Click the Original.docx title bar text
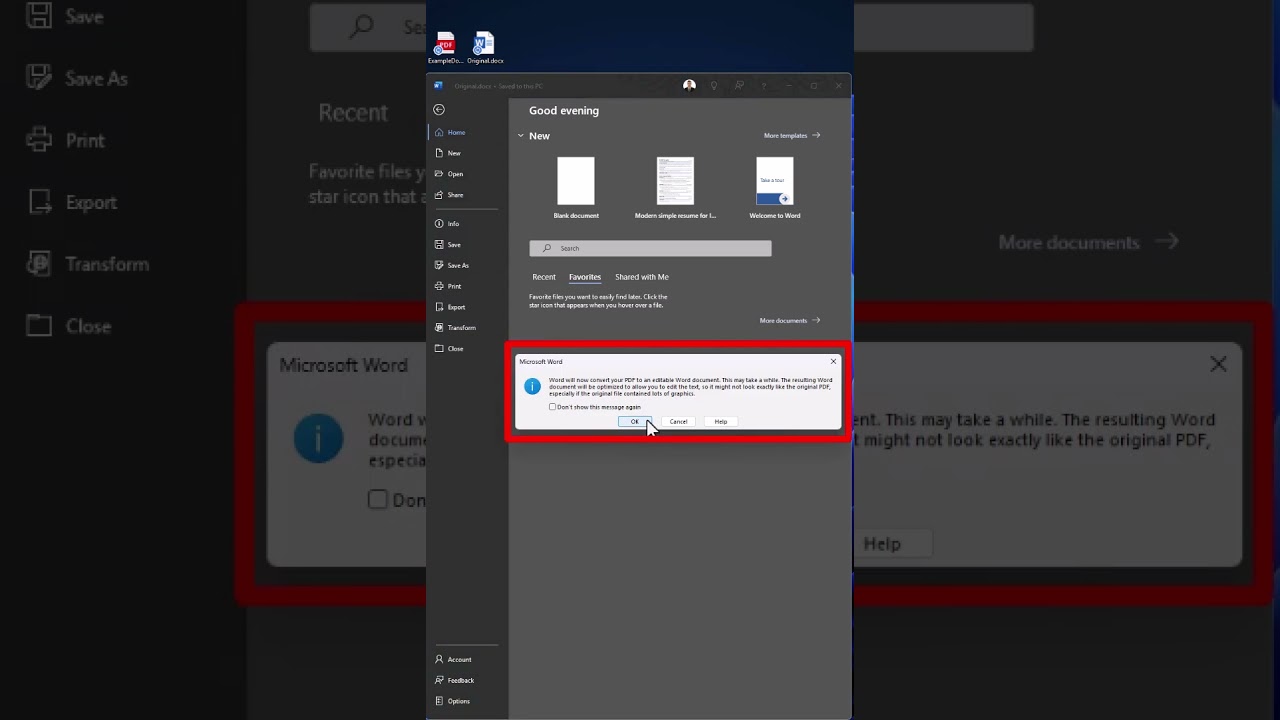This screenshot has height=720, width=1280. 499,86
